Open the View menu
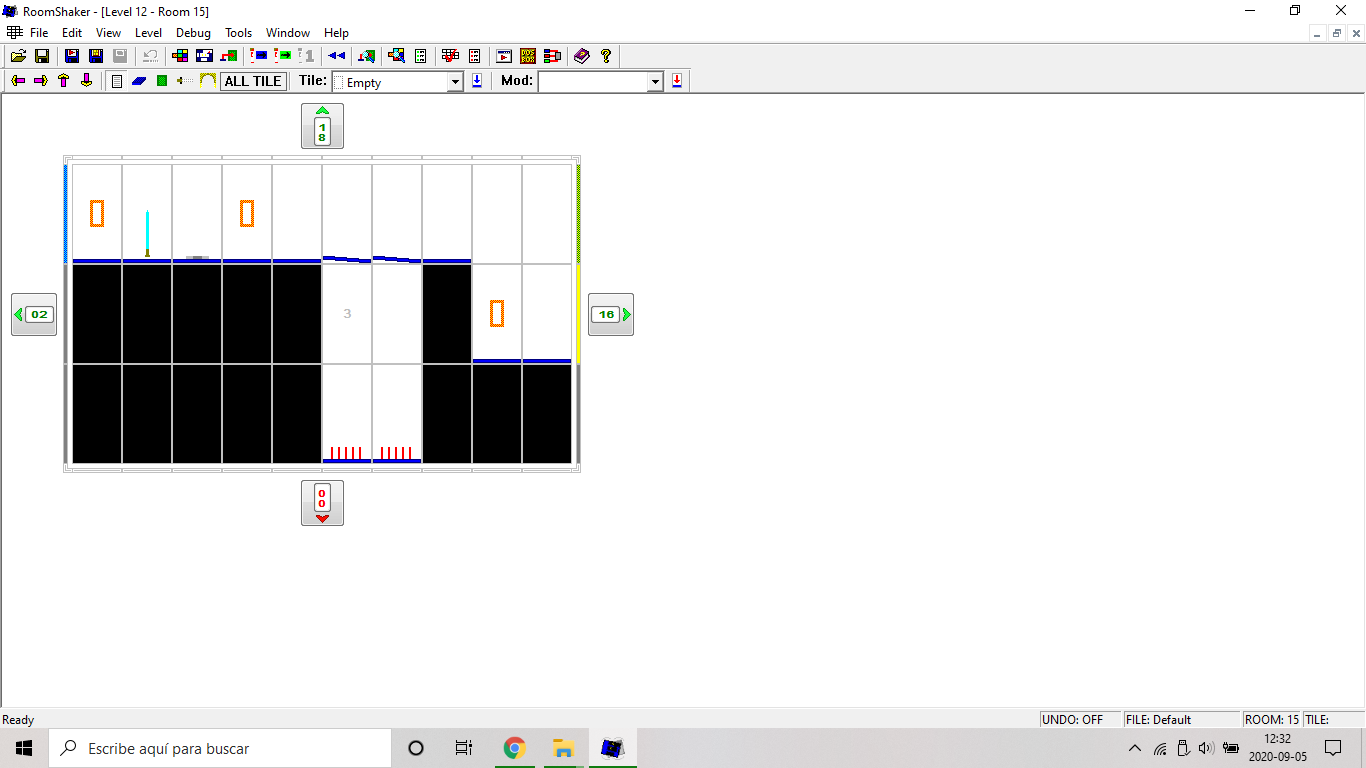 point(108,33)
